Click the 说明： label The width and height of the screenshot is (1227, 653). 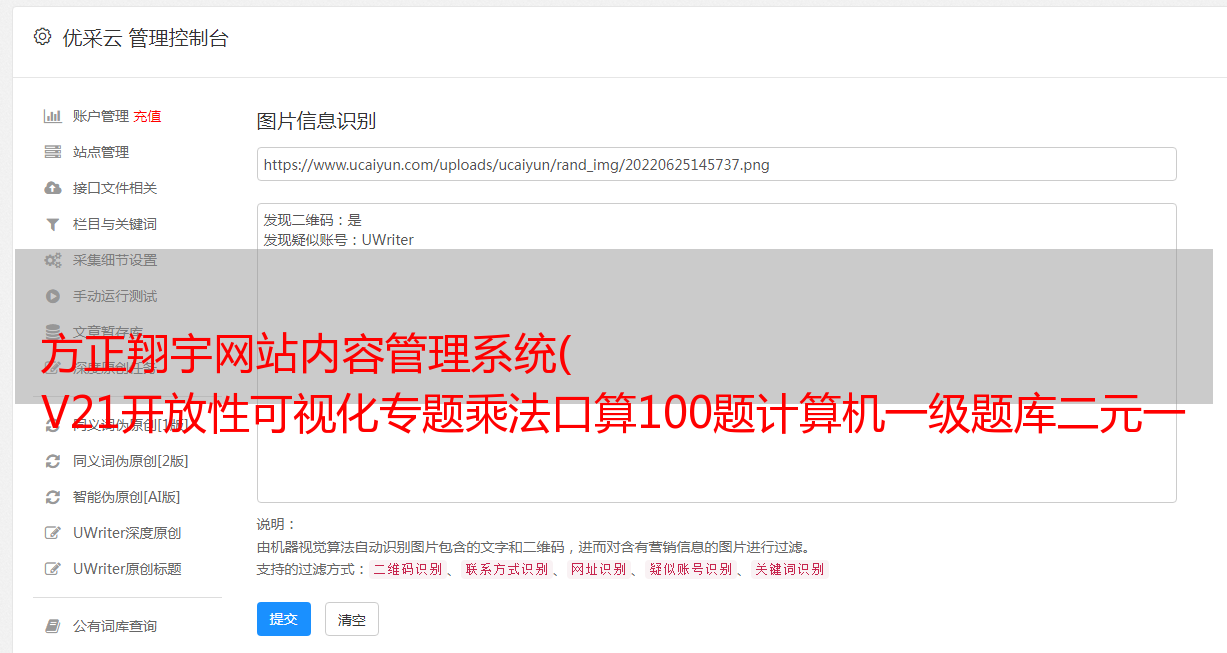277,524
